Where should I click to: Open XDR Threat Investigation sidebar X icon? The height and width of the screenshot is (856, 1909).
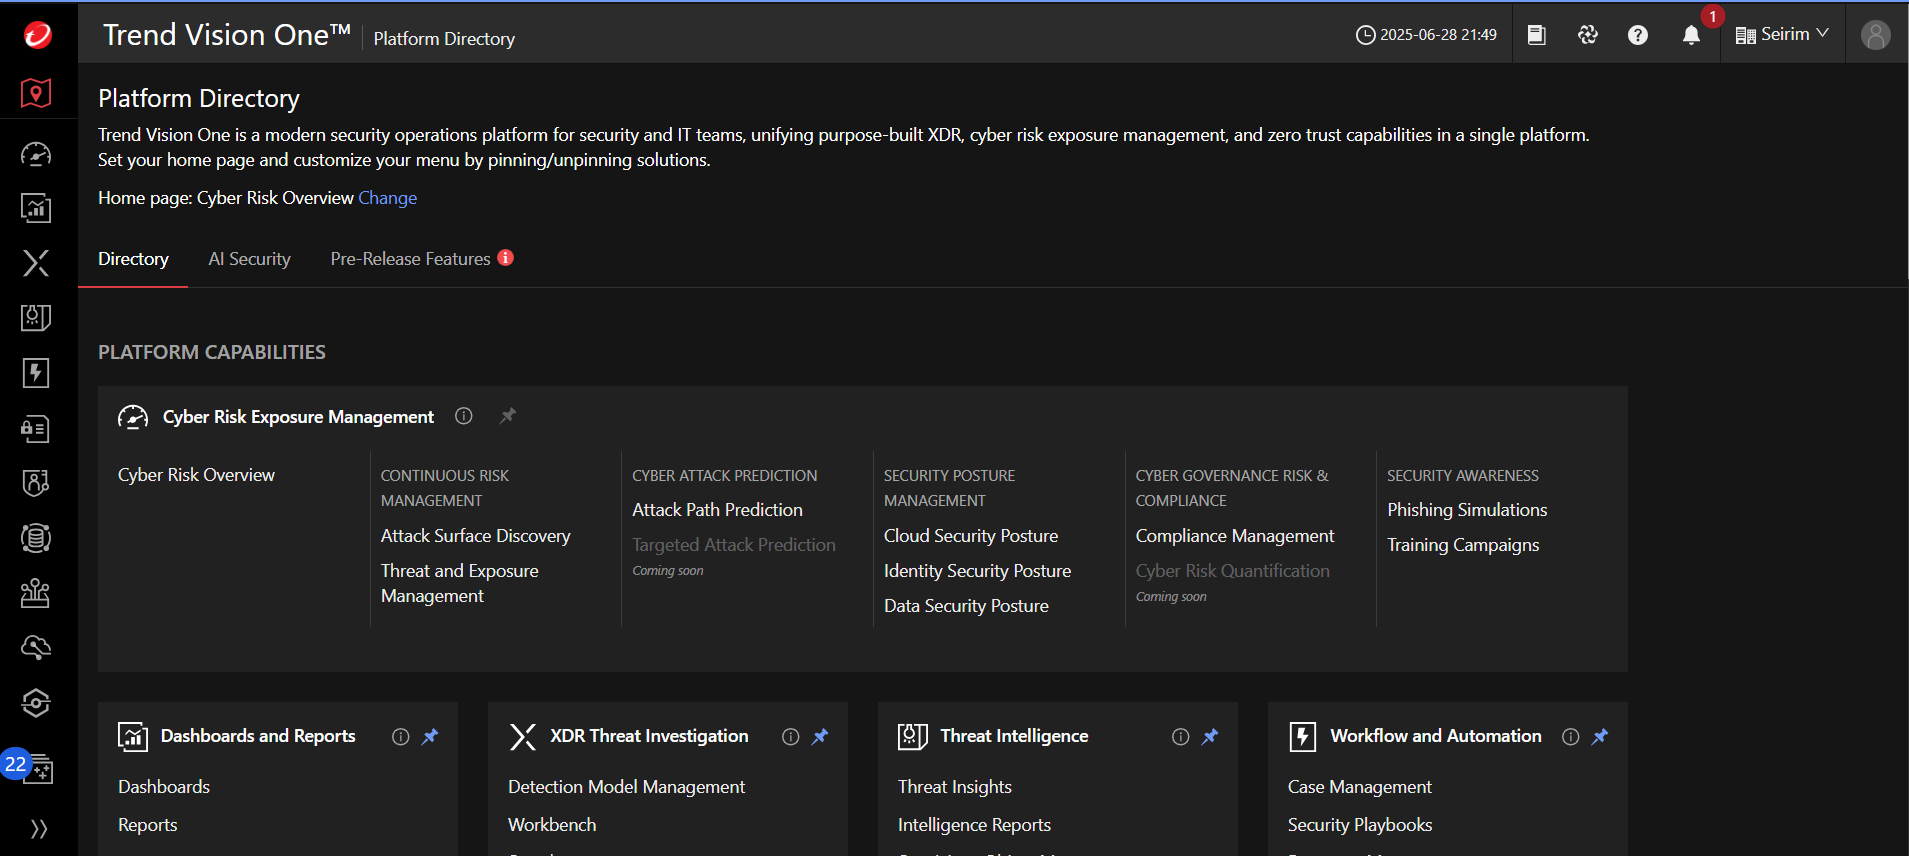[36, 263]
